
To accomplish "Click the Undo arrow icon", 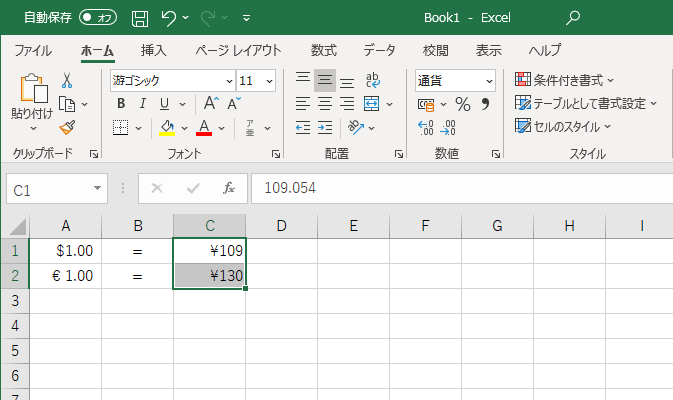I will coord(168,18).
